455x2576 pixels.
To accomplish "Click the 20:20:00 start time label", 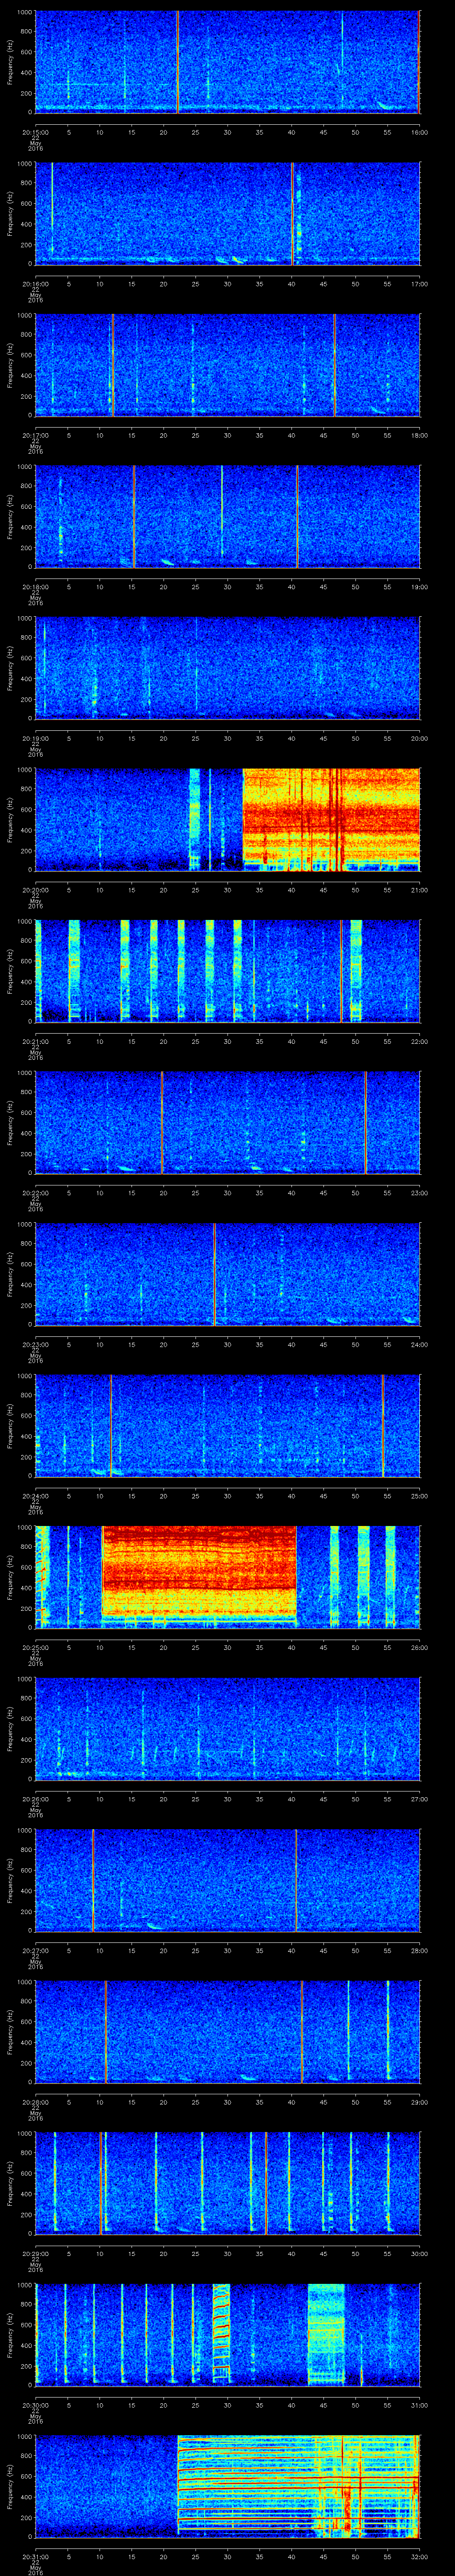I will point(35,890).
